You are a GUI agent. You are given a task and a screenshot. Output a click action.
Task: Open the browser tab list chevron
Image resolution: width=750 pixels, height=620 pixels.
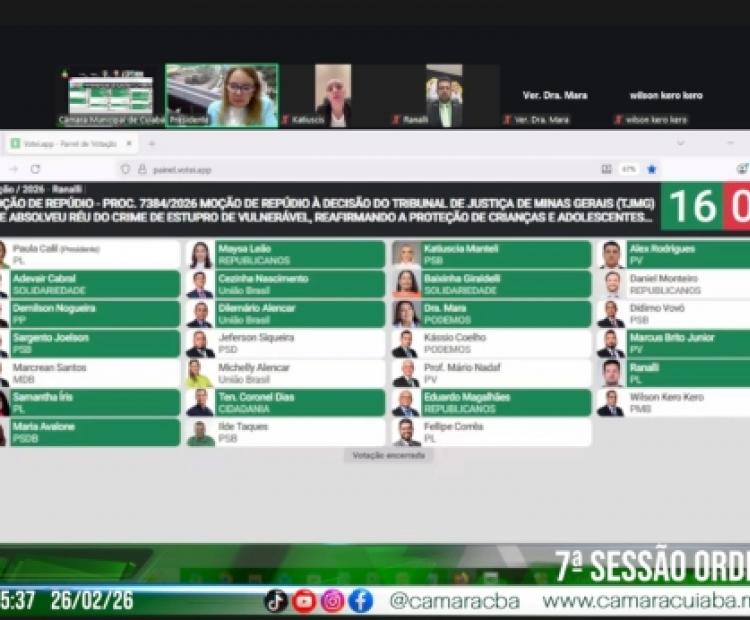point(680,144)
